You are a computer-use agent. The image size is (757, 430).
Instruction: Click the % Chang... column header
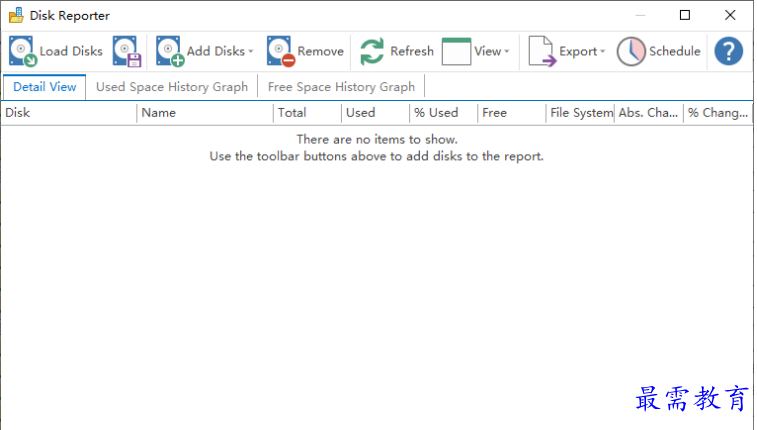pos(718,113)
